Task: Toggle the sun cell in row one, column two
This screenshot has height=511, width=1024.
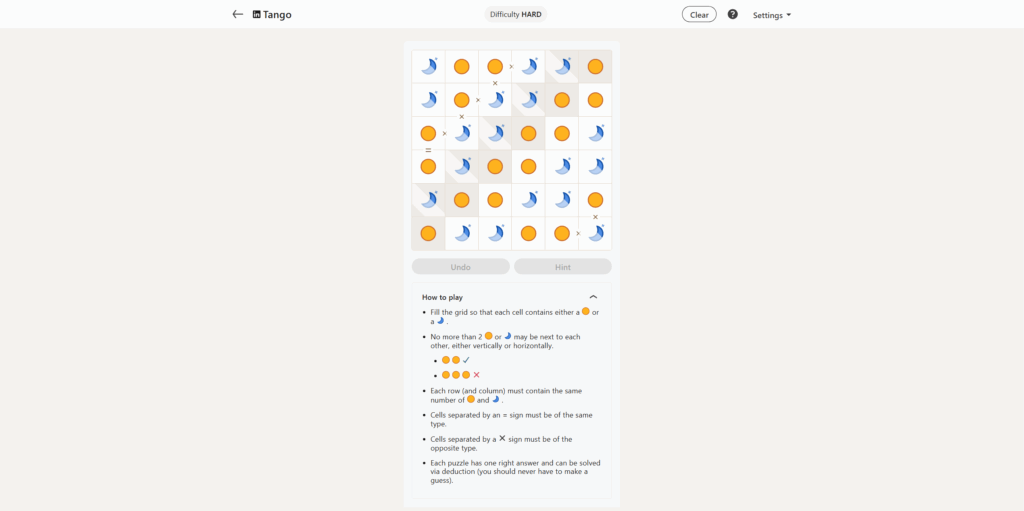Action: pyautogui.click(x=462, y=67)
